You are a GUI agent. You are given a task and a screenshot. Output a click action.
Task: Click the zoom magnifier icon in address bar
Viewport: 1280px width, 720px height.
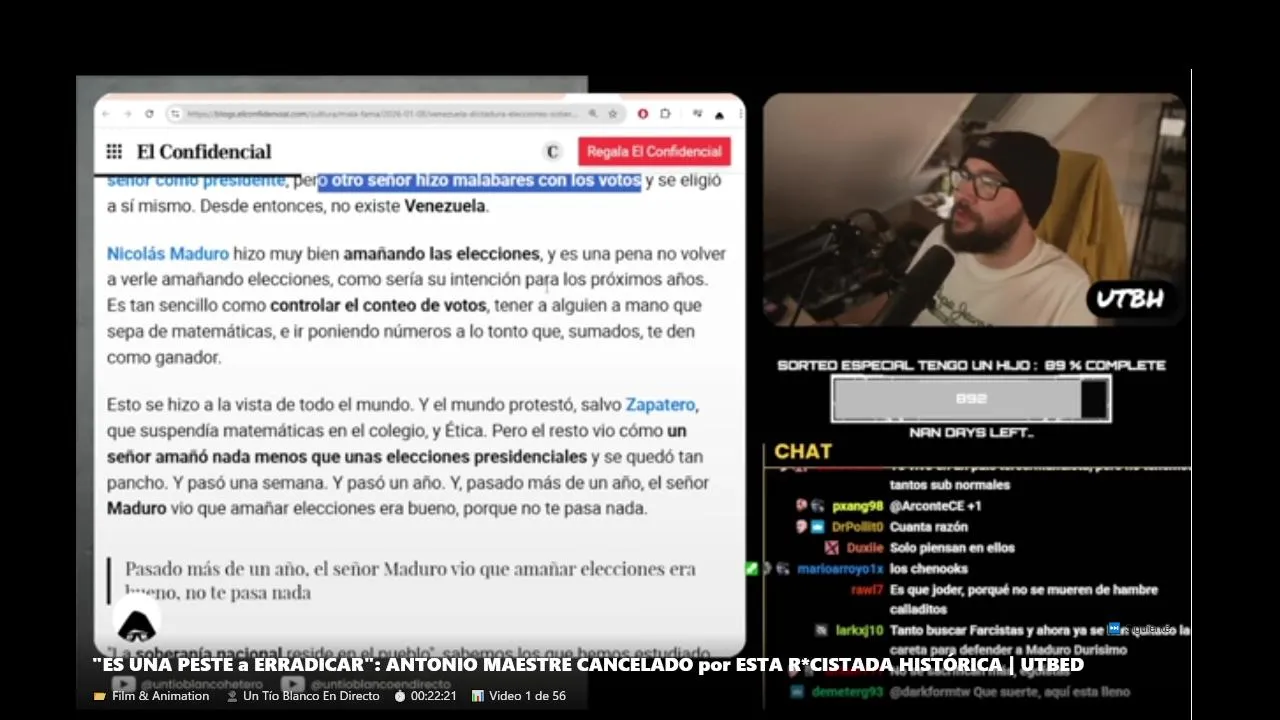point(593,114)
